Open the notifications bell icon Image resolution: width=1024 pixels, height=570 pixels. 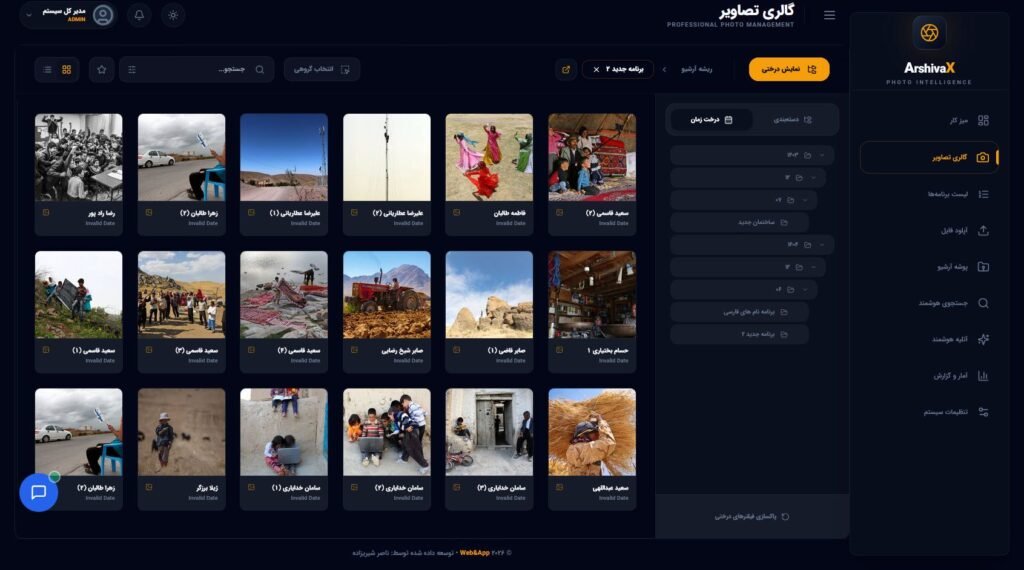tap(139, 15)
